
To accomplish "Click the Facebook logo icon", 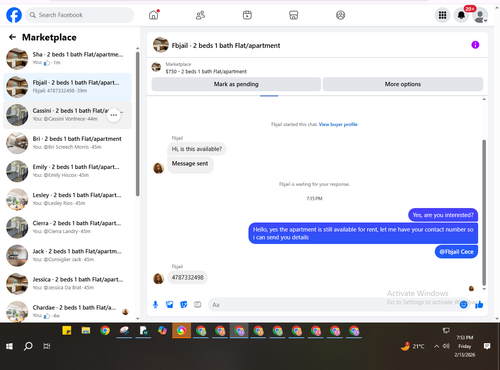I will (14, 15).
